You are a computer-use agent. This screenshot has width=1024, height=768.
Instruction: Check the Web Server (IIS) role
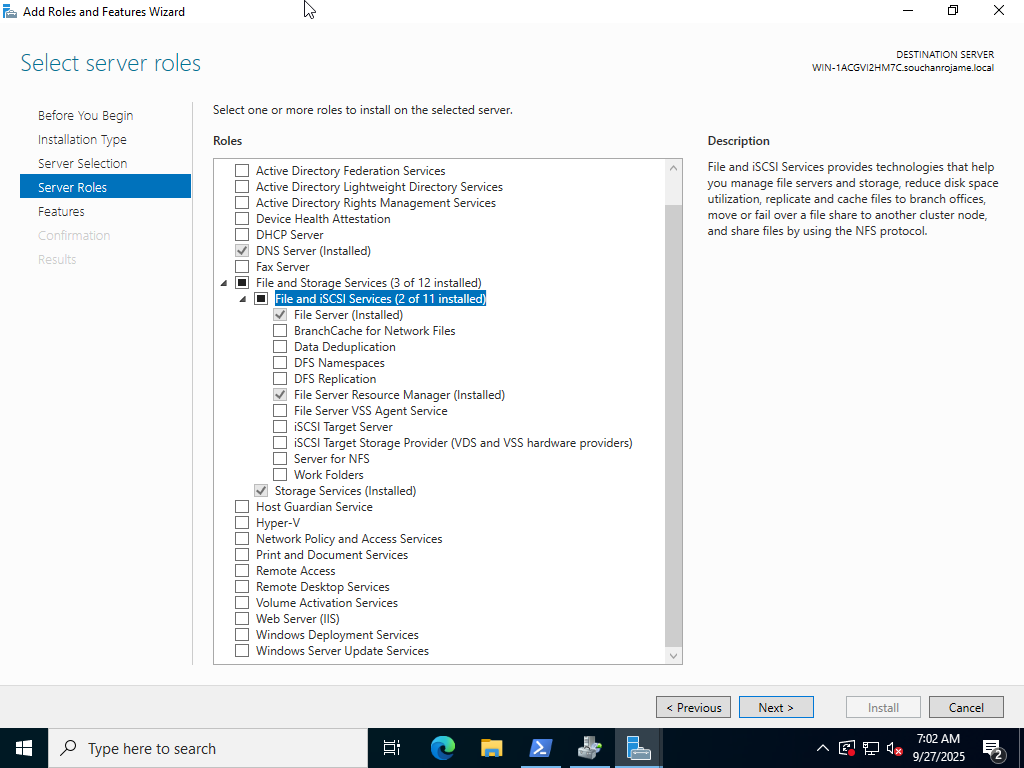(241, 618)
